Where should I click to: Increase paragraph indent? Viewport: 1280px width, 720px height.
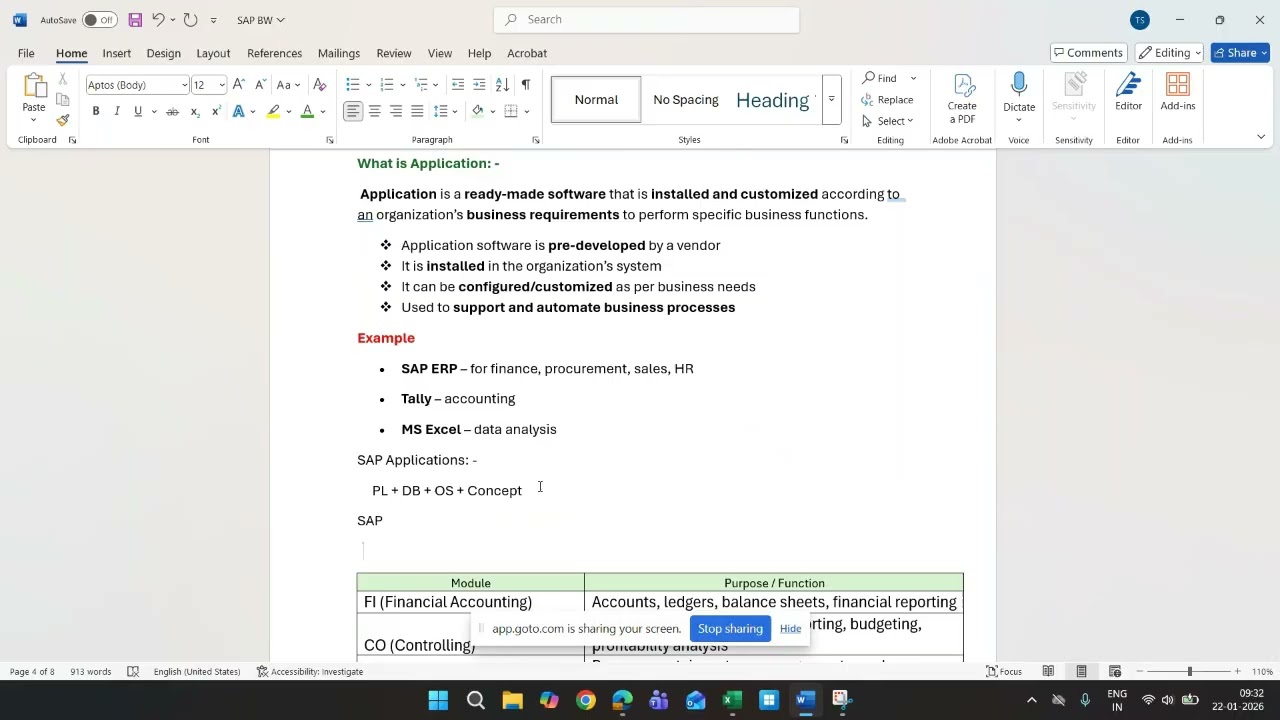coord(479,85)
